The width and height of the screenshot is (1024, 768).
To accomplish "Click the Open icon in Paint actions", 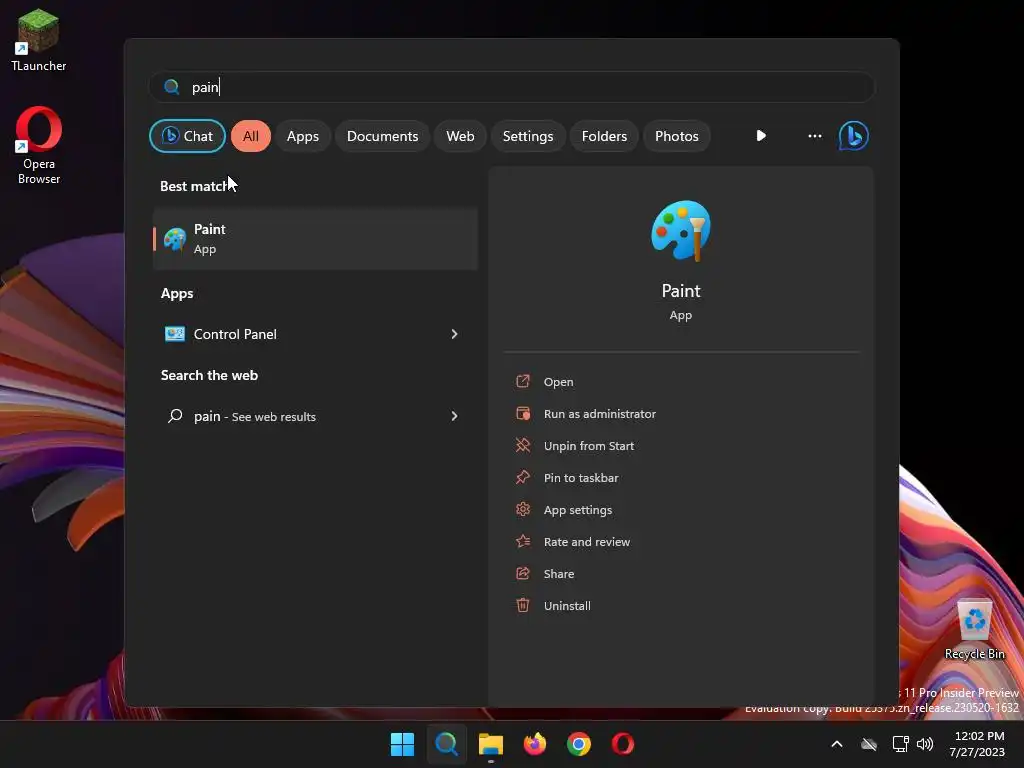I will [x=523, y=381].
